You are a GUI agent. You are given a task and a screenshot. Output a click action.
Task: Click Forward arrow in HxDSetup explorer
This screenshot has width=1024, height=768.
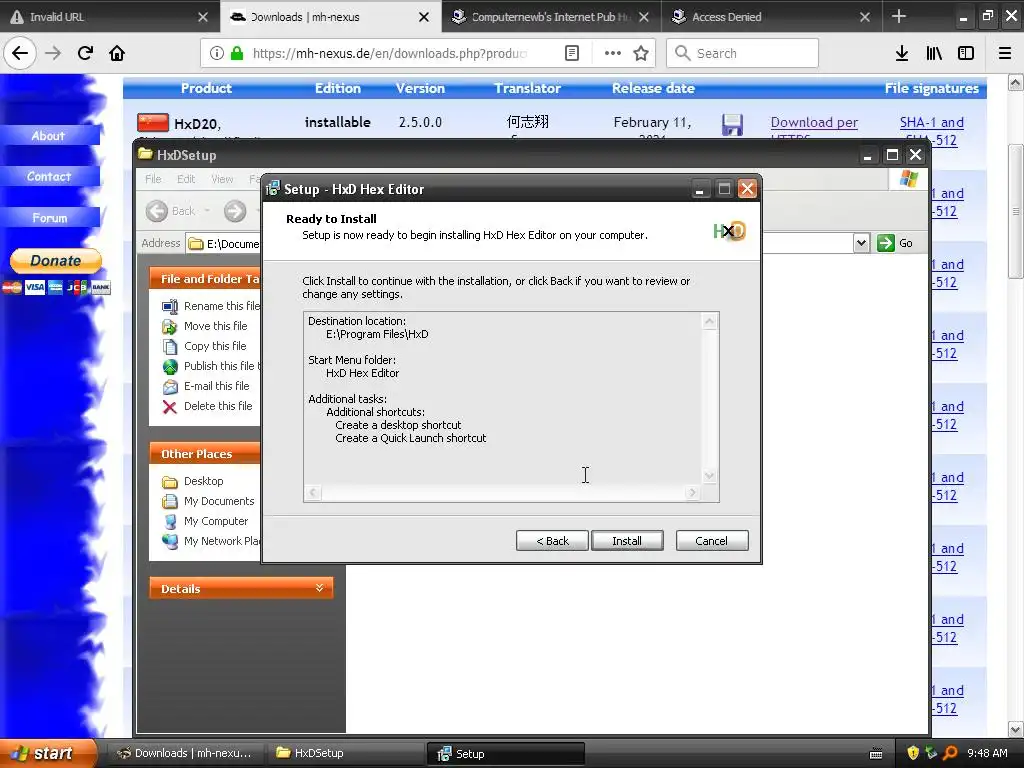[x=235, y=210]
